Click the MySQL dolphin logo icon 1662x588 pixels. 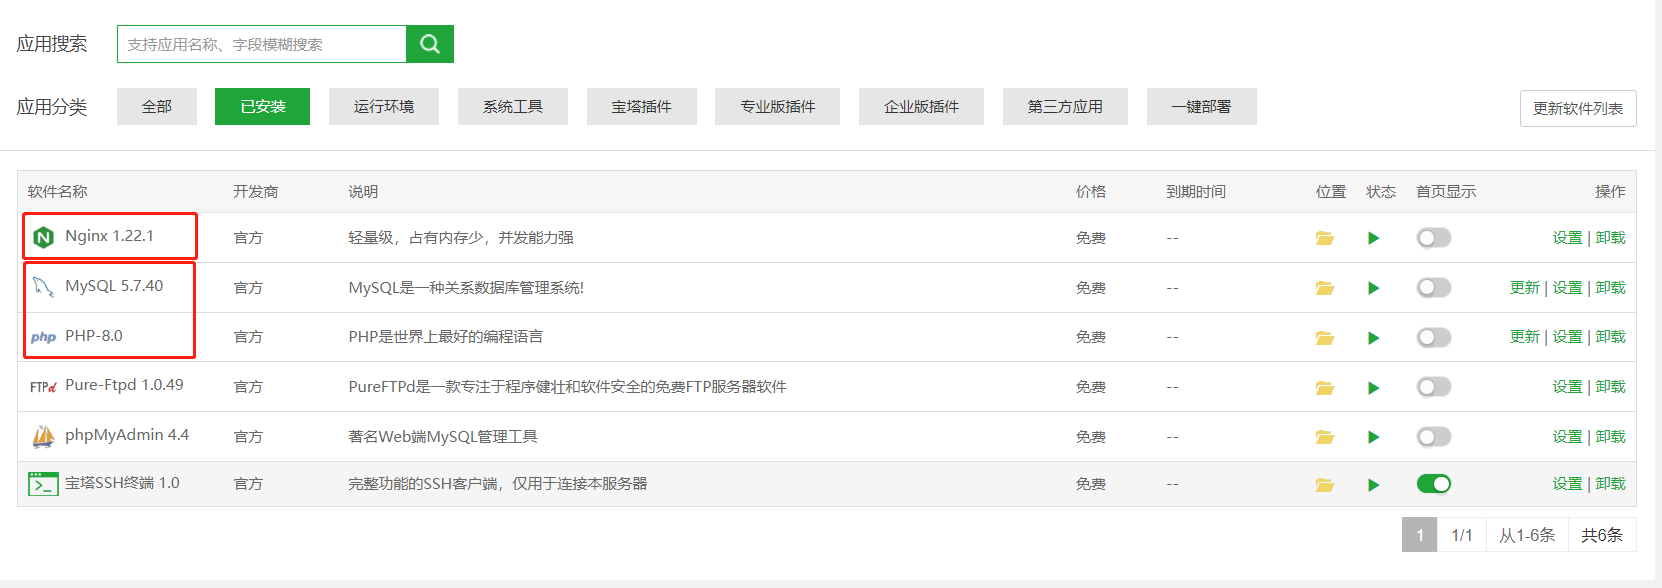tap(43, 287)
